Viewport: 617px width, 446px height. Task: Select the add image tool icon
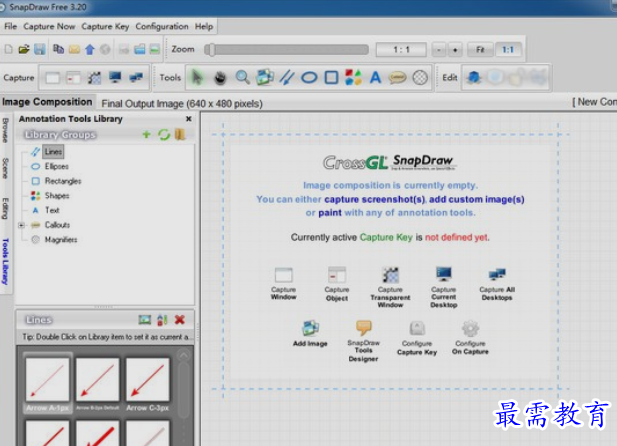[265, 77]
